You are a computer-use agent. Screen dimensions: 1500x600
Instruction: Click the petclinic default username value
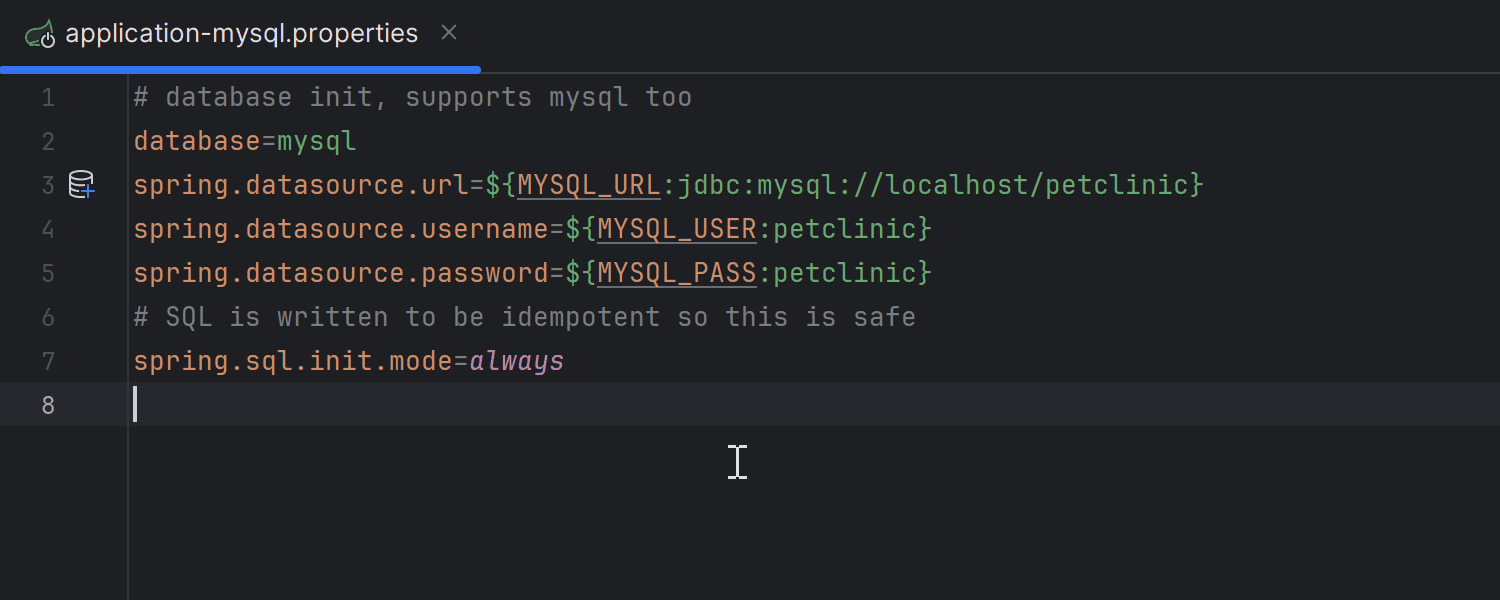point(845,228)
